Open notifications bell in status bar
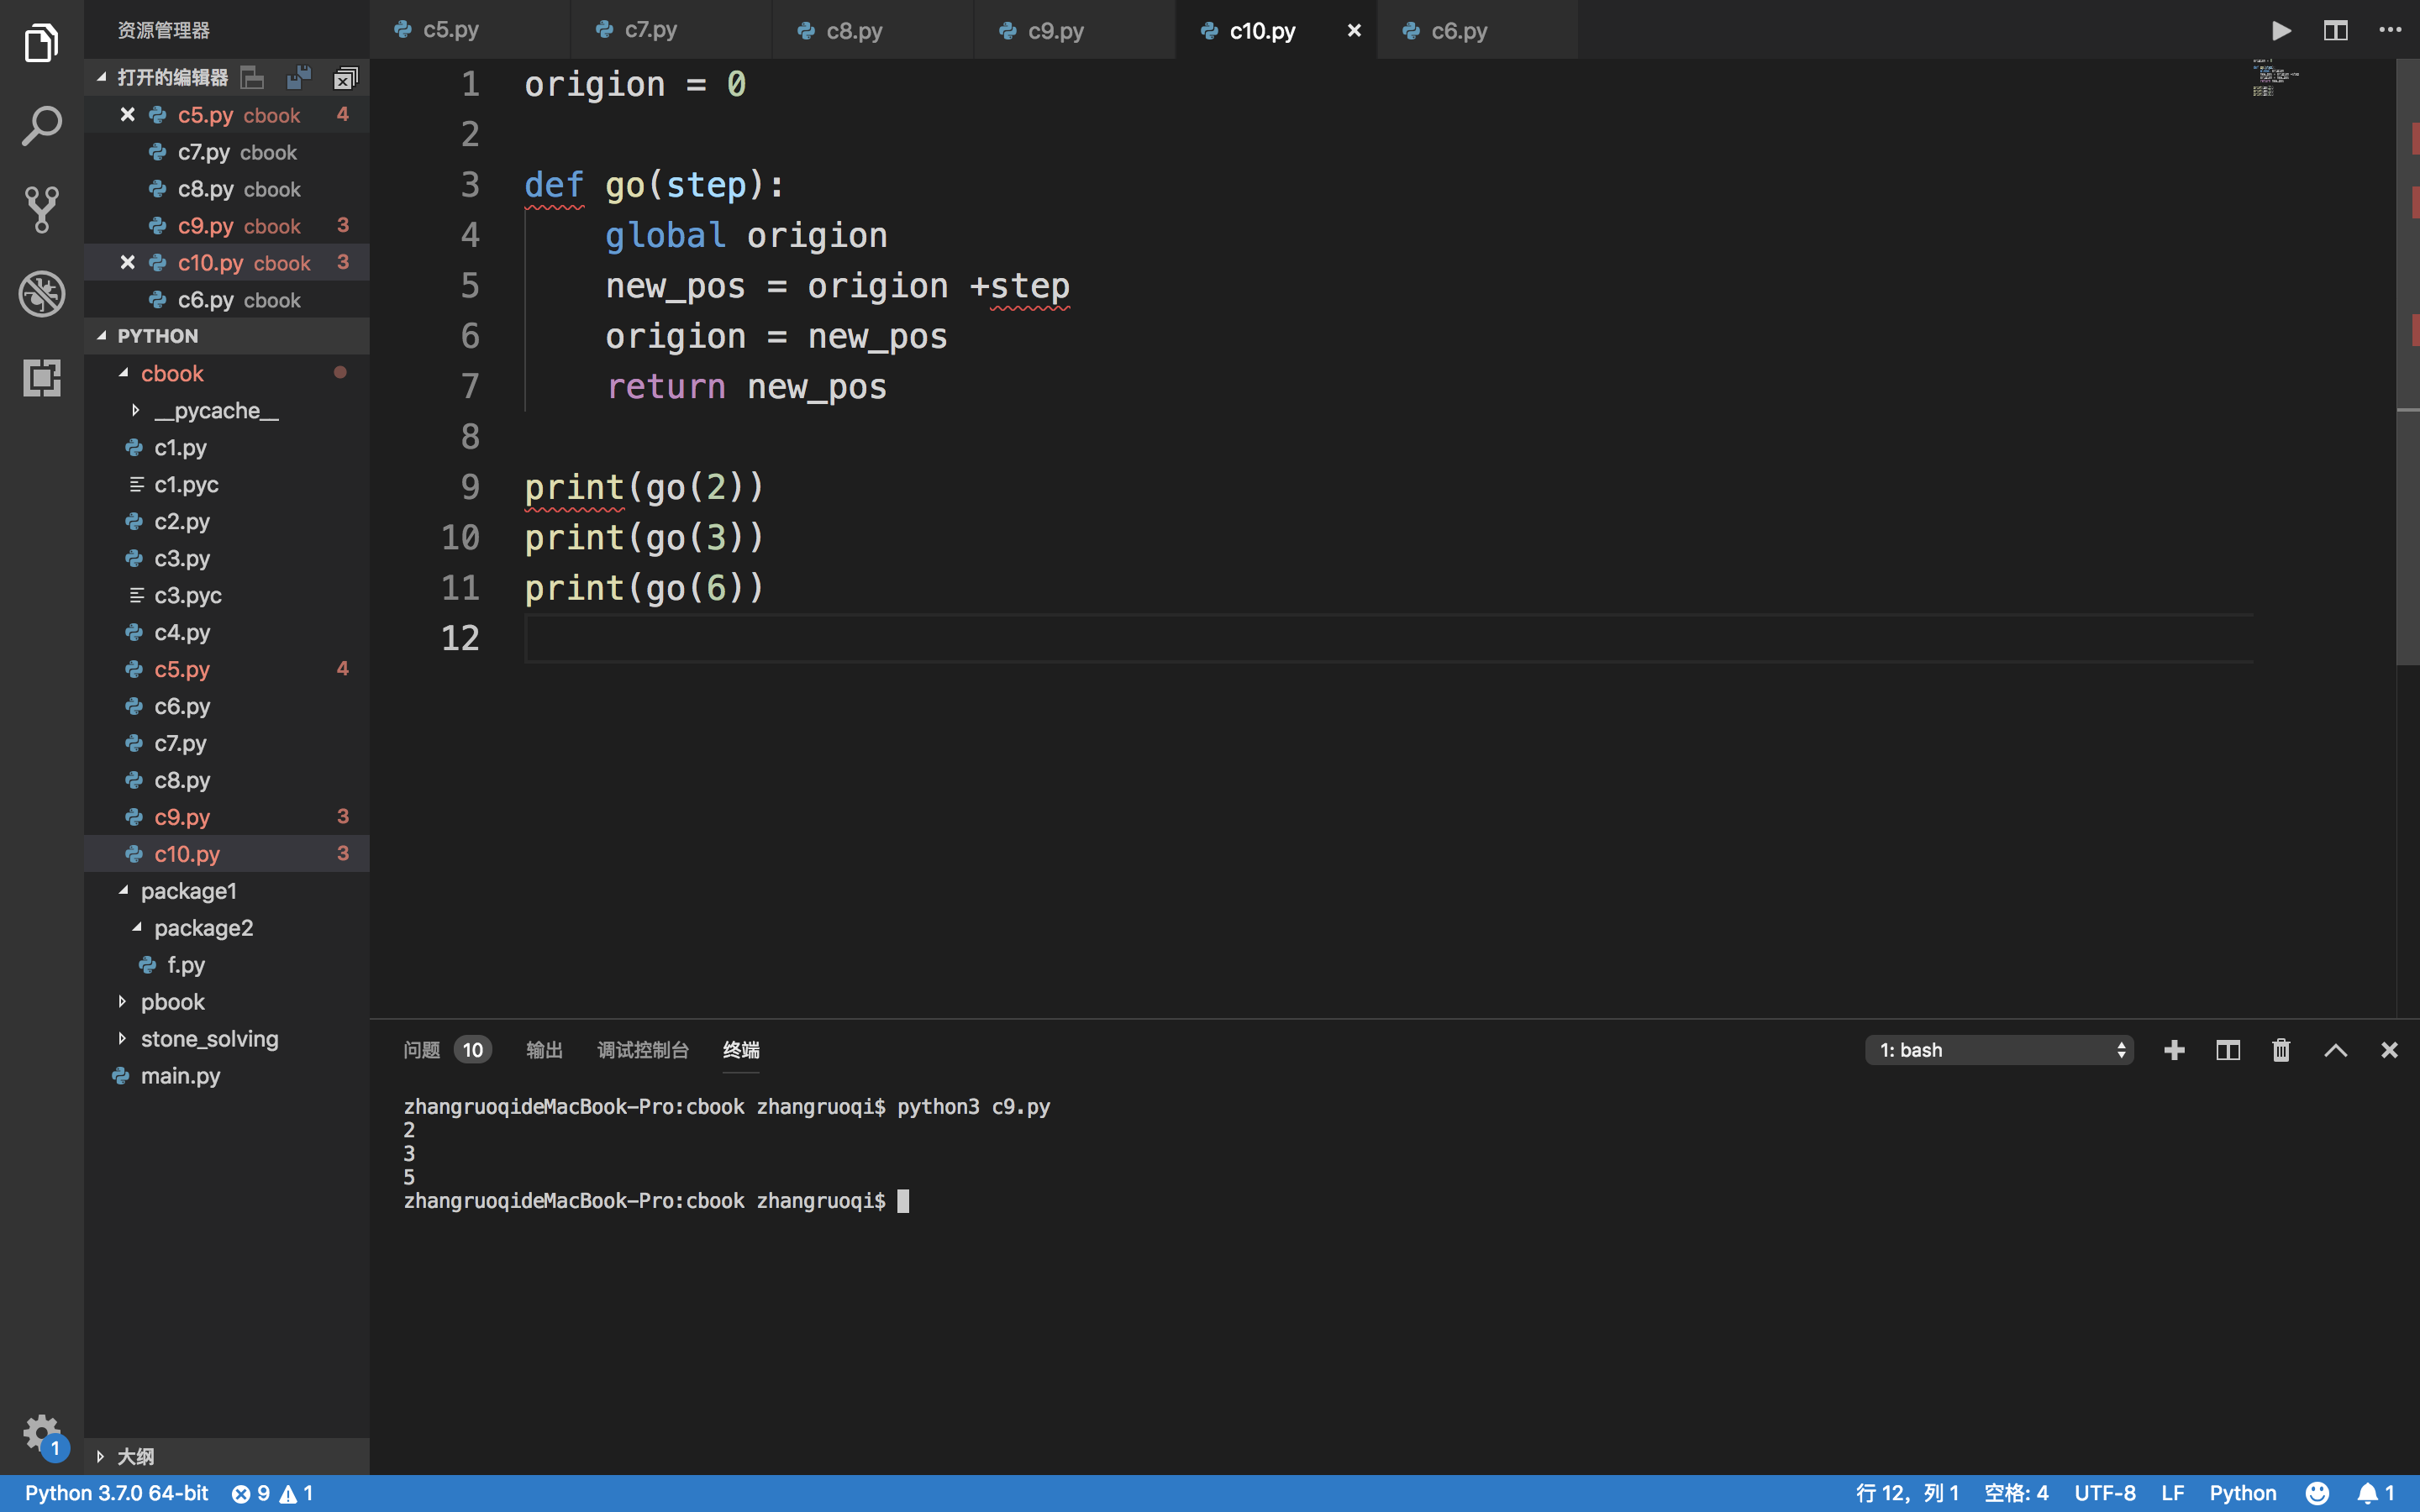2420x1512 pixels. coord(2376,1493)
